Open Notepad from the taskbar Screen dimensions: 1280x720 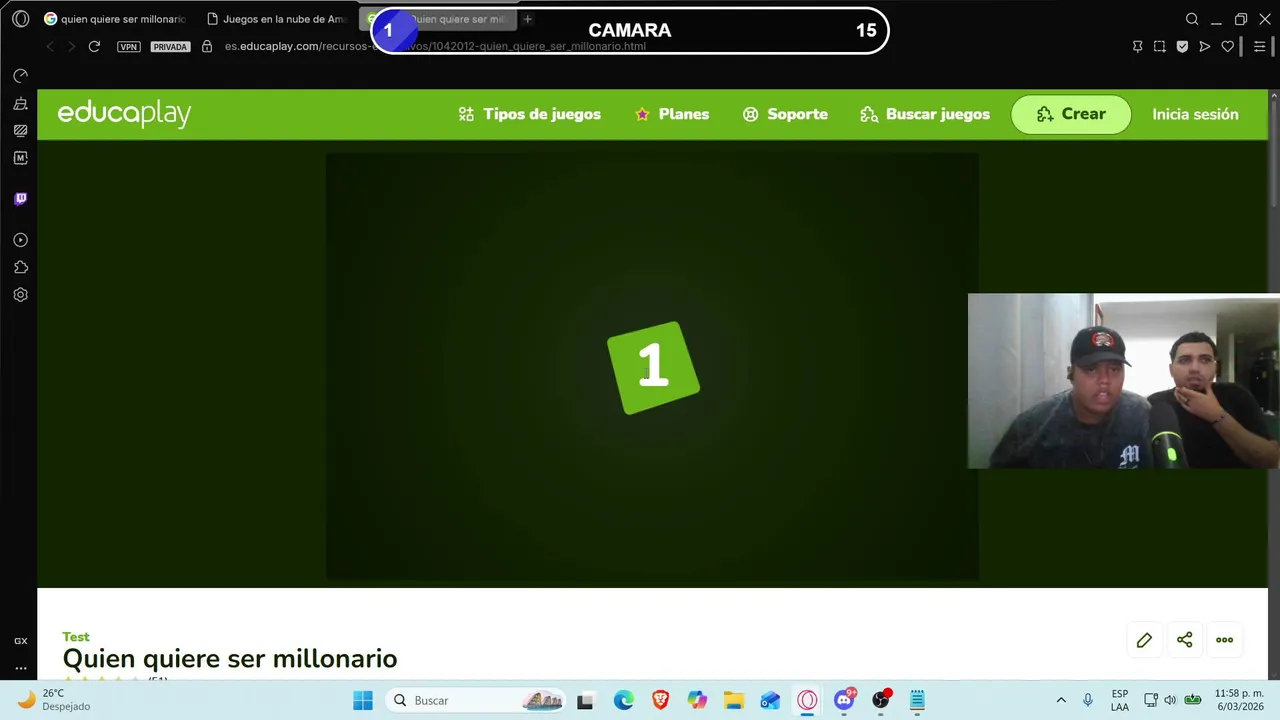tap(917, 700)
